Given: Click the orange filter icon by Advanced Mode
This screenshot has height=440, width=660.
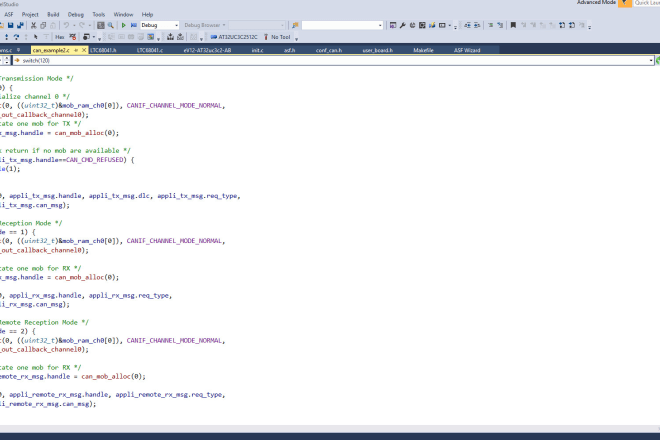Looking at the screenshot, I should (625, 3).
